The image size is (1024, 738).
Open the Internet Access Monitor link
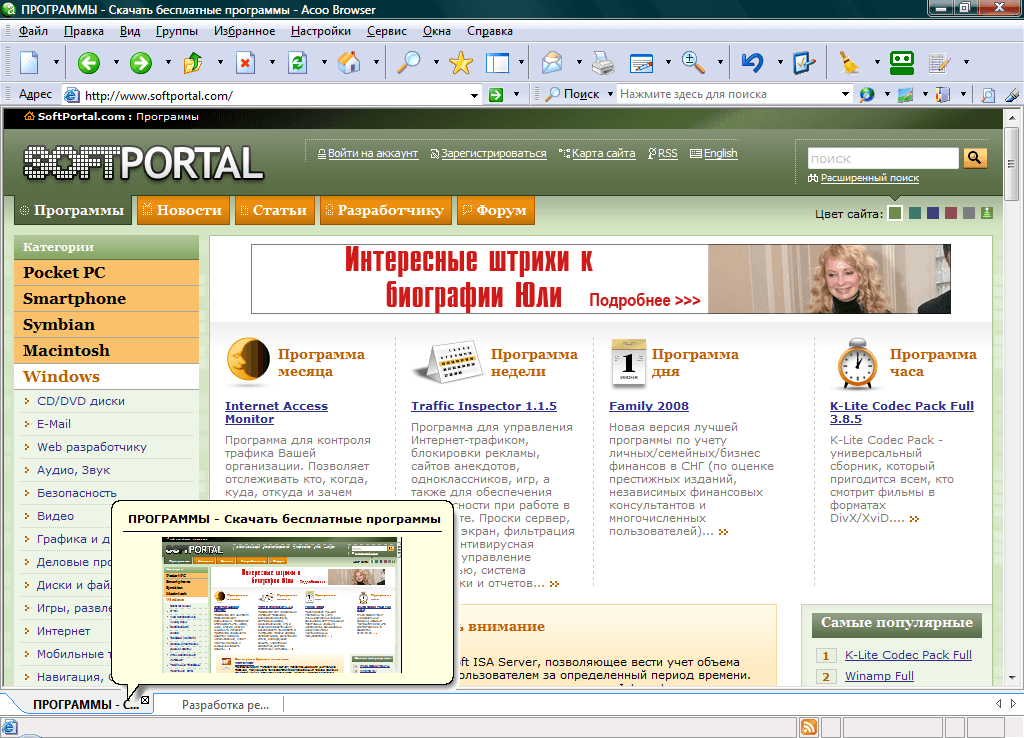point(276,412)
